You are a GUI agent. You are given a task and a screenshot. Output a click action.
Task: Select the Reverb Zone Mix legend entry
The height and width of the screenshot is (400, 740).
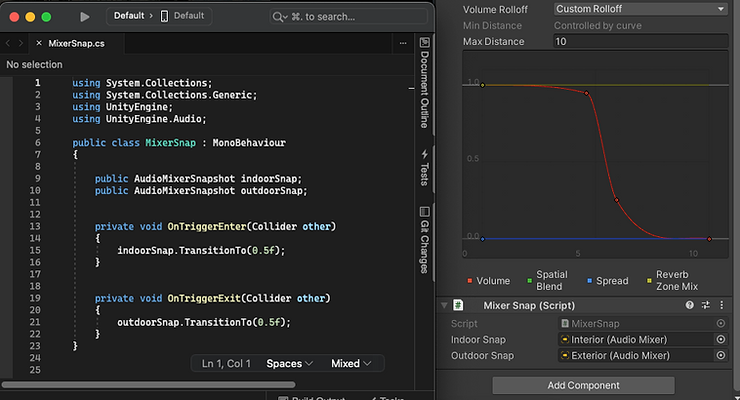[x=672, y=281]
